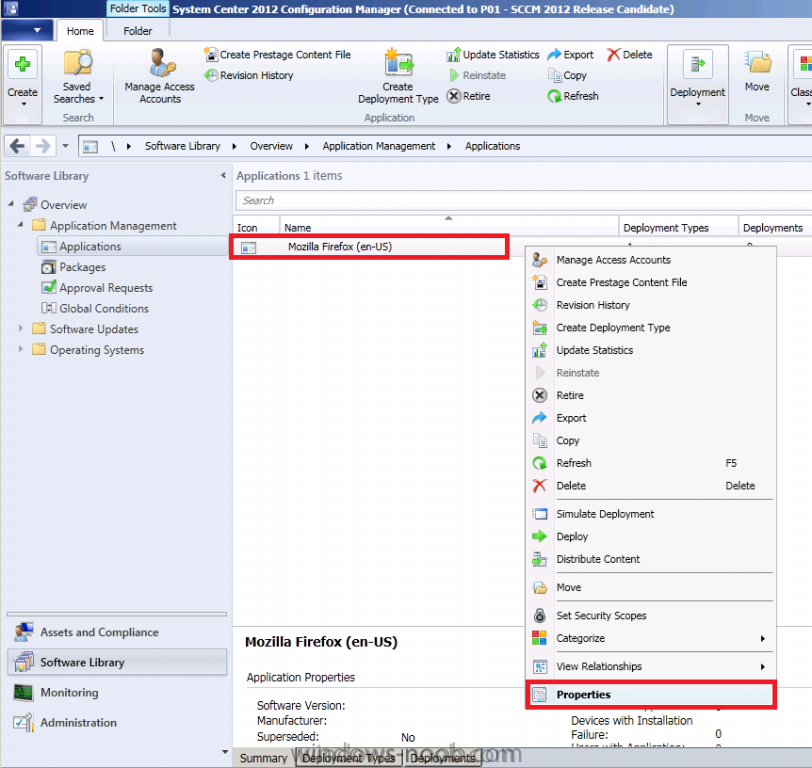Expand the Categorize submenu
The width and height of the screenshot is (812, 768).
click(x=651, y=639)
